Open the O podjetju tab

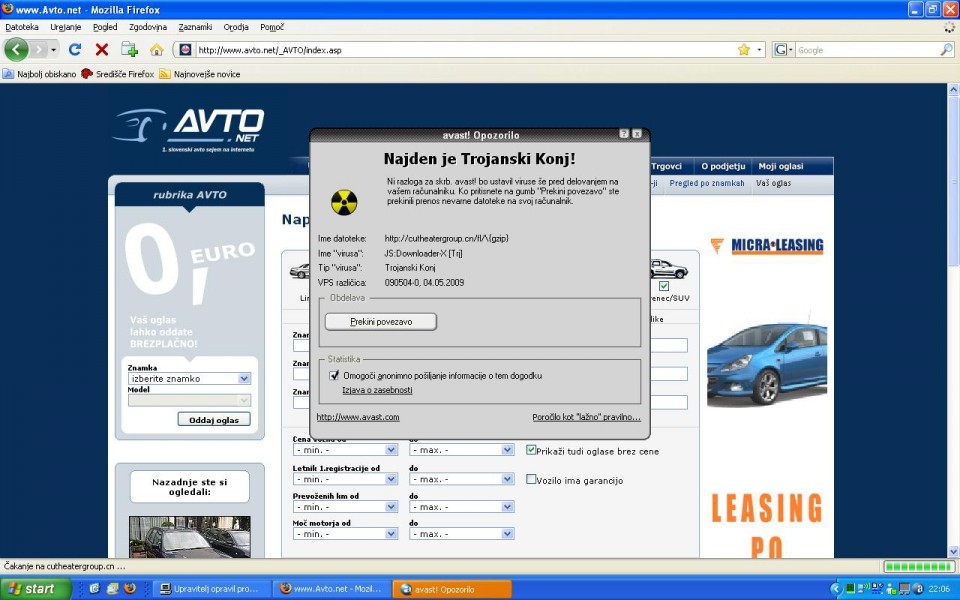[723, 166]
